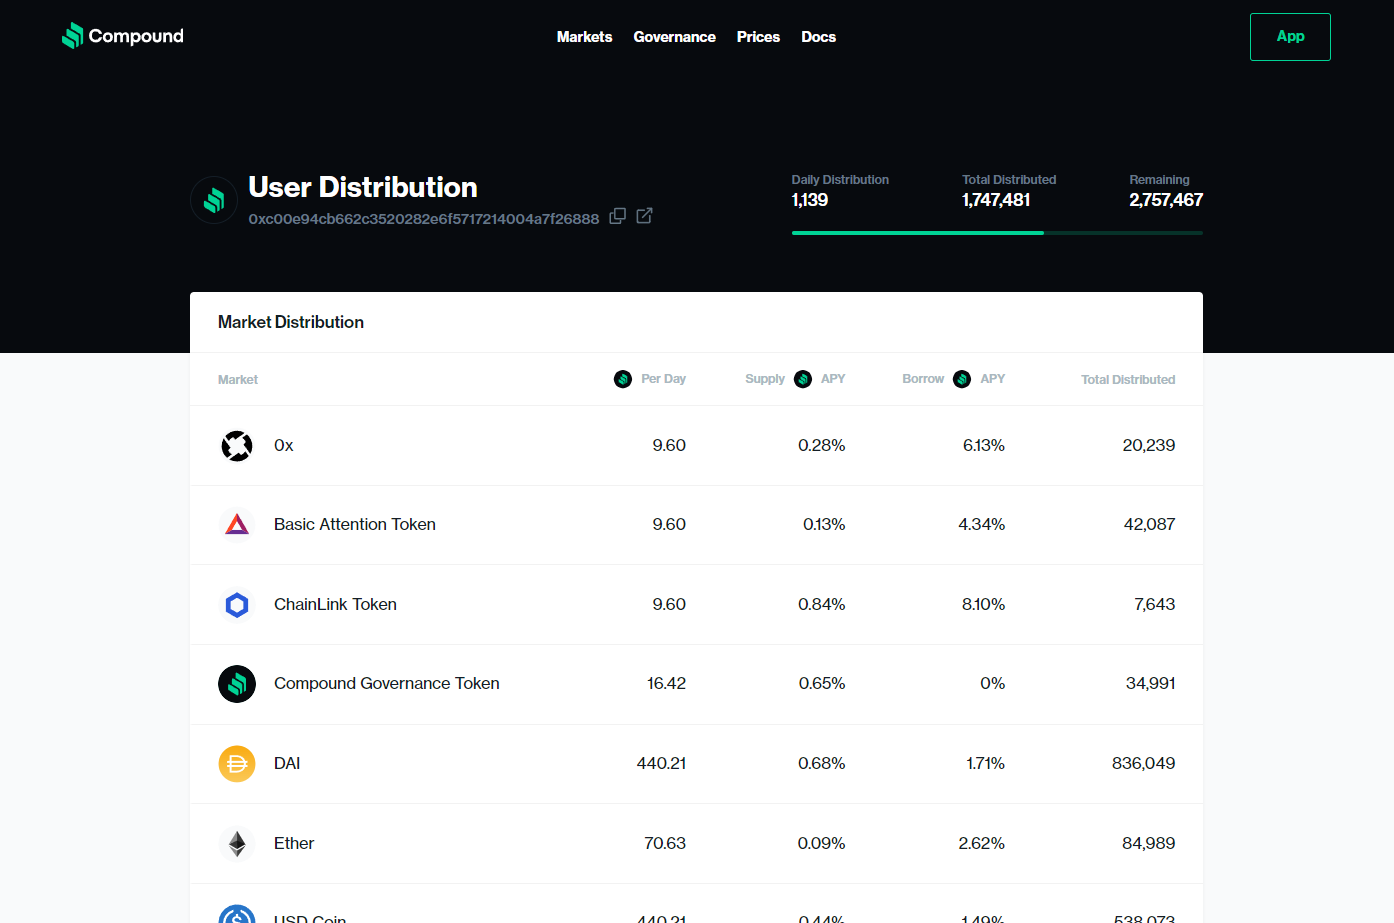The image size is (1394, 923).
Task: Open the Governance menu item
Action: click(x=674, y=37)
